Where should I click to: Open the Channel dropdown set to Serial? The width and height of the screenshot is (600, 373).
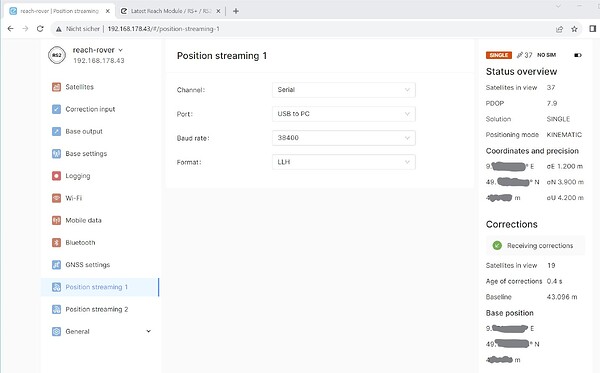tap(344, 90)
